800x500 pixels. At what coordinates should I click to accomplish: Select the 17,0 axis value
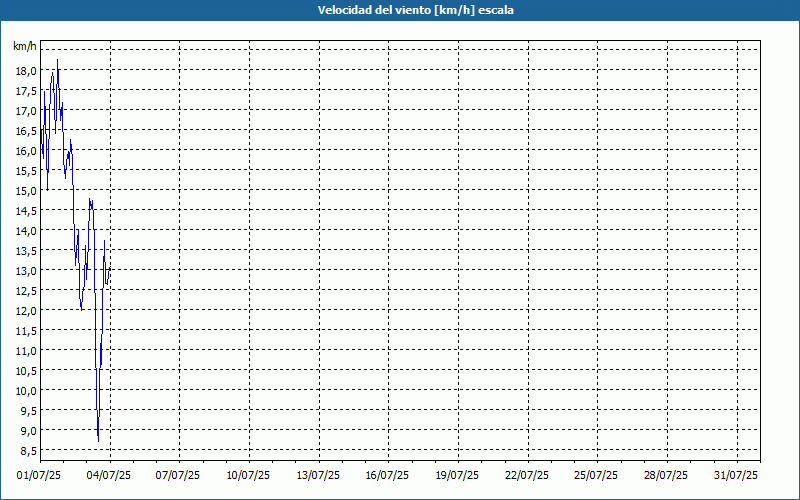[26, 111]
